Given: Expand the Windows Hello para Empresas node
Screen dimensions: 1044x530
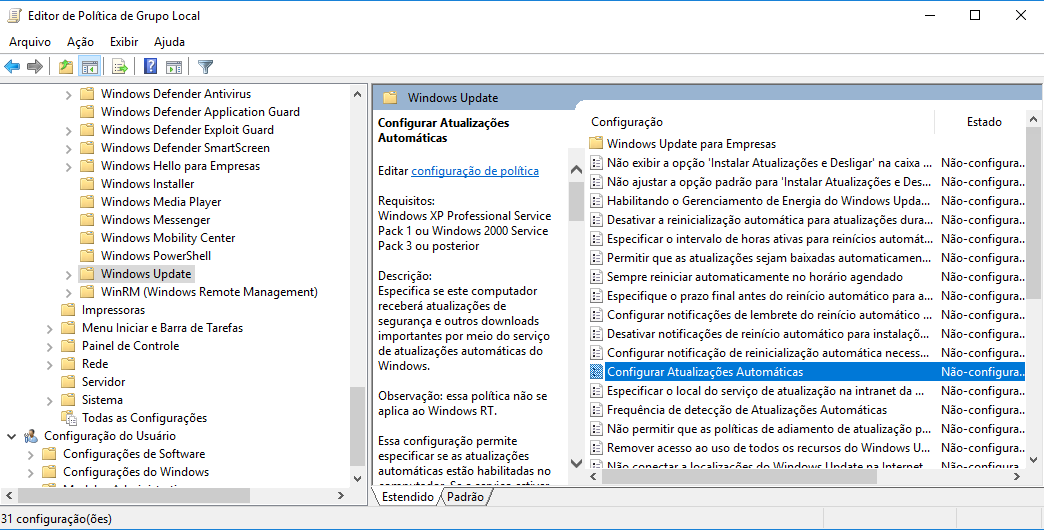Looking at the screenshot, I should (68, 166).
